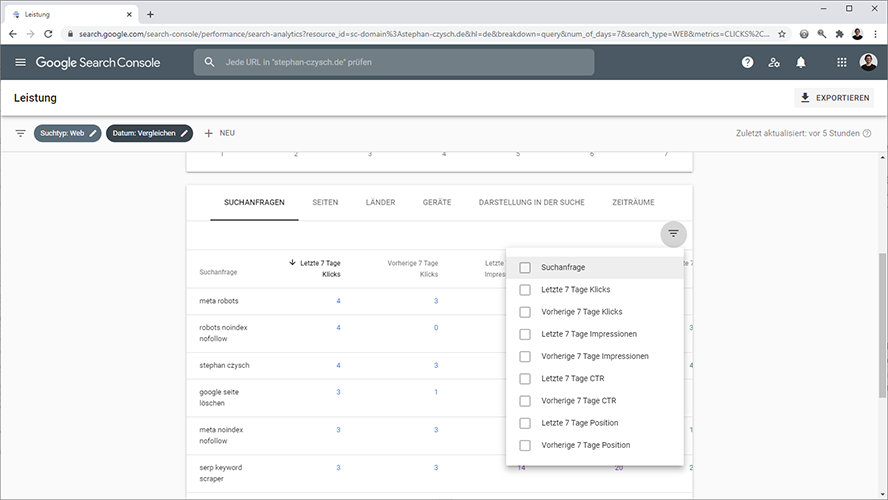Image resolution: width=888 pixels, height=500 pixels.
Task: Edit the Suchtyp: Web filter pencil
Action: [x=93, y=134]
